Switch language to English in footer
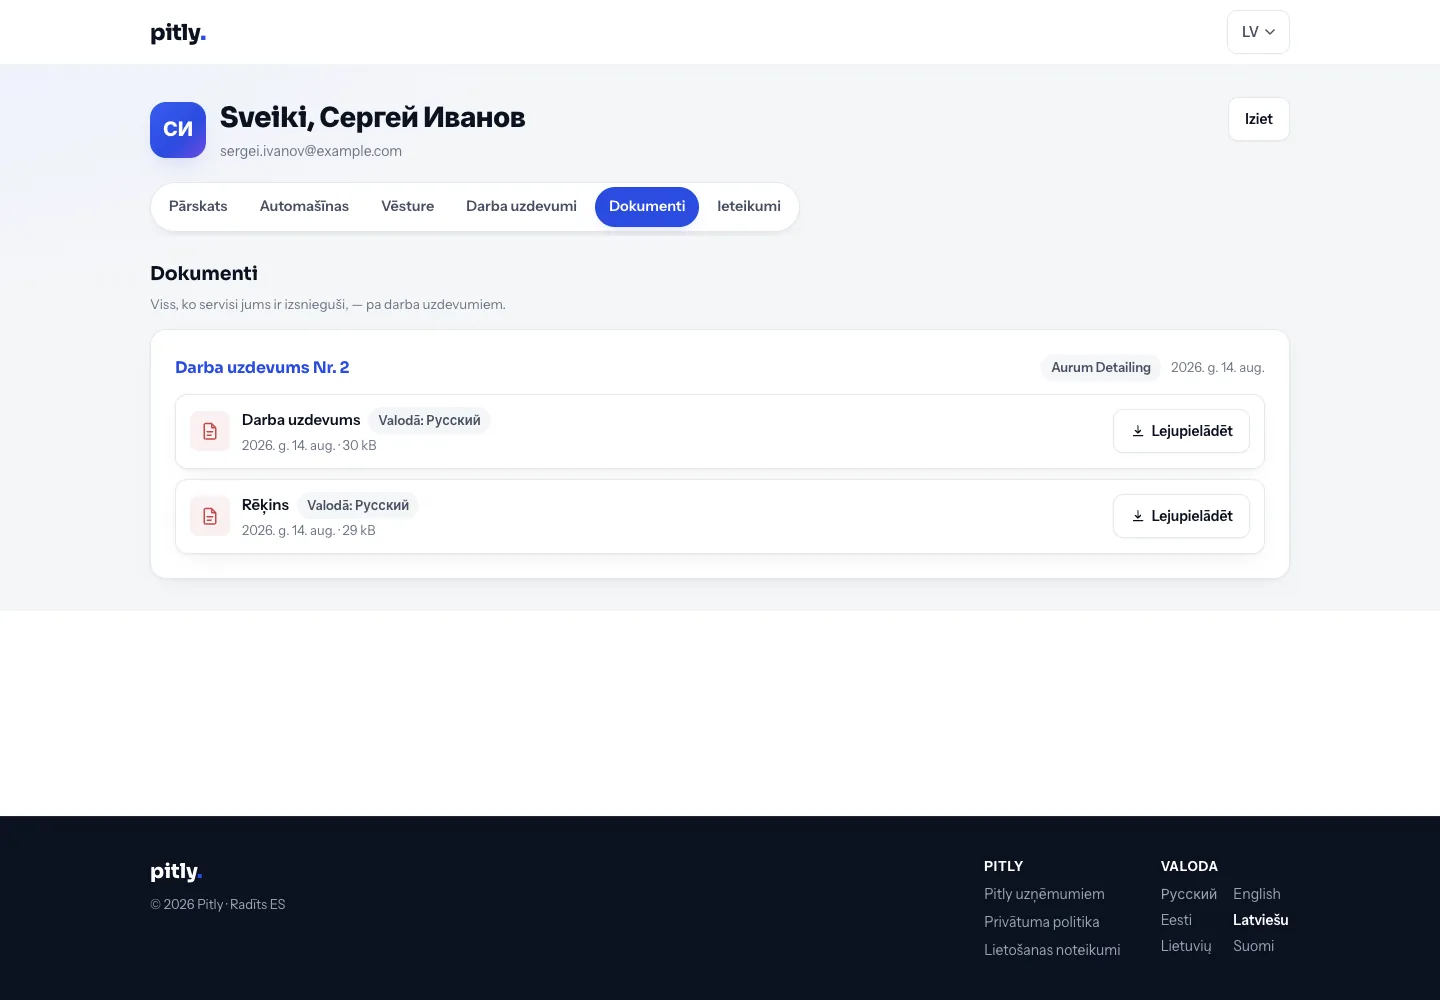Image resolution: width=1440 pixels, height=1000 pixels. (x=1257, y=894)
